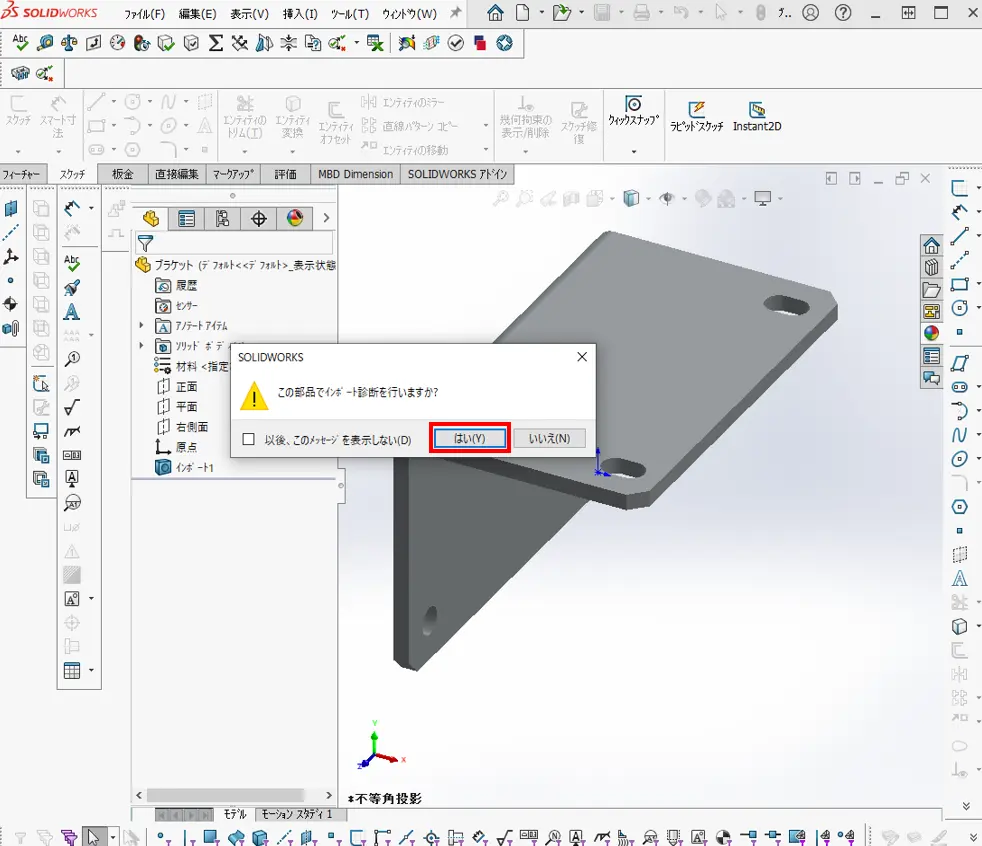
Task: Click the DisplayManager color sphere tab
Action: [295, 219]
